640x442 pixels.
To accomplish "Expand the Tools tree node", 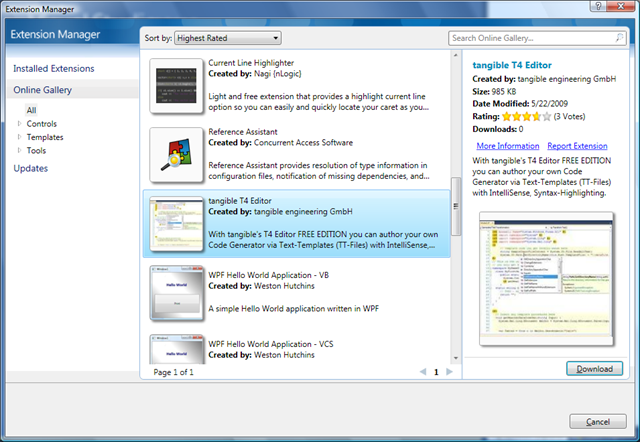I will (30, 149).
